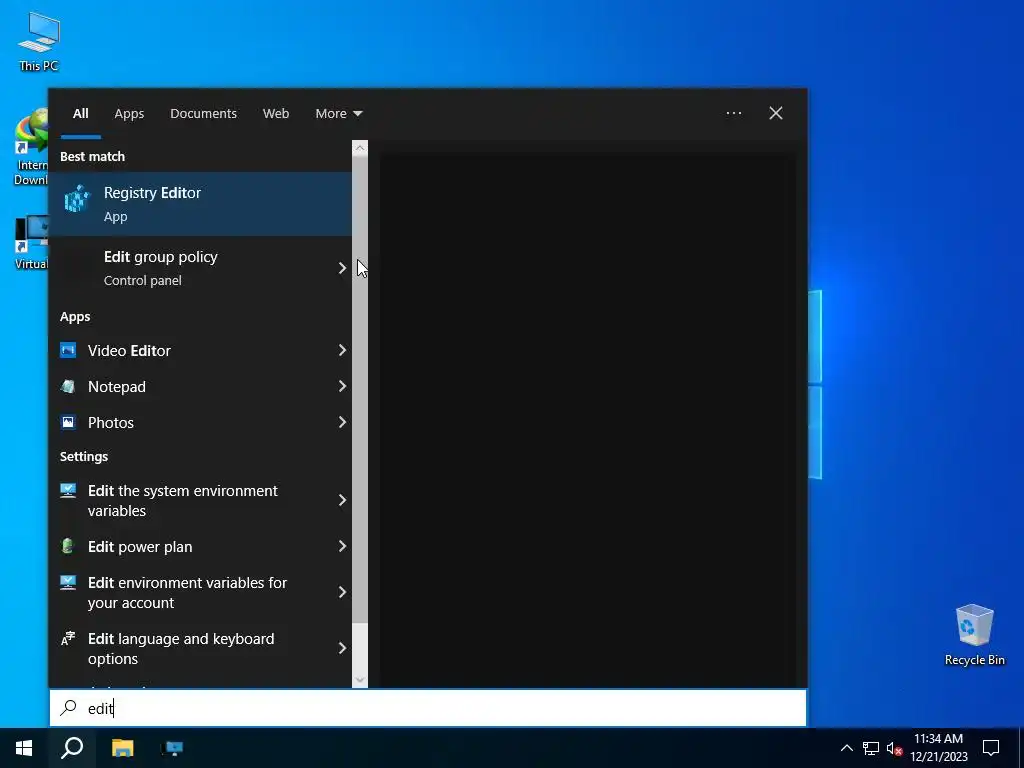Select the Recycle Bin desktop icon
This screenshot has height=768, width=1024.
coord(974,634)
